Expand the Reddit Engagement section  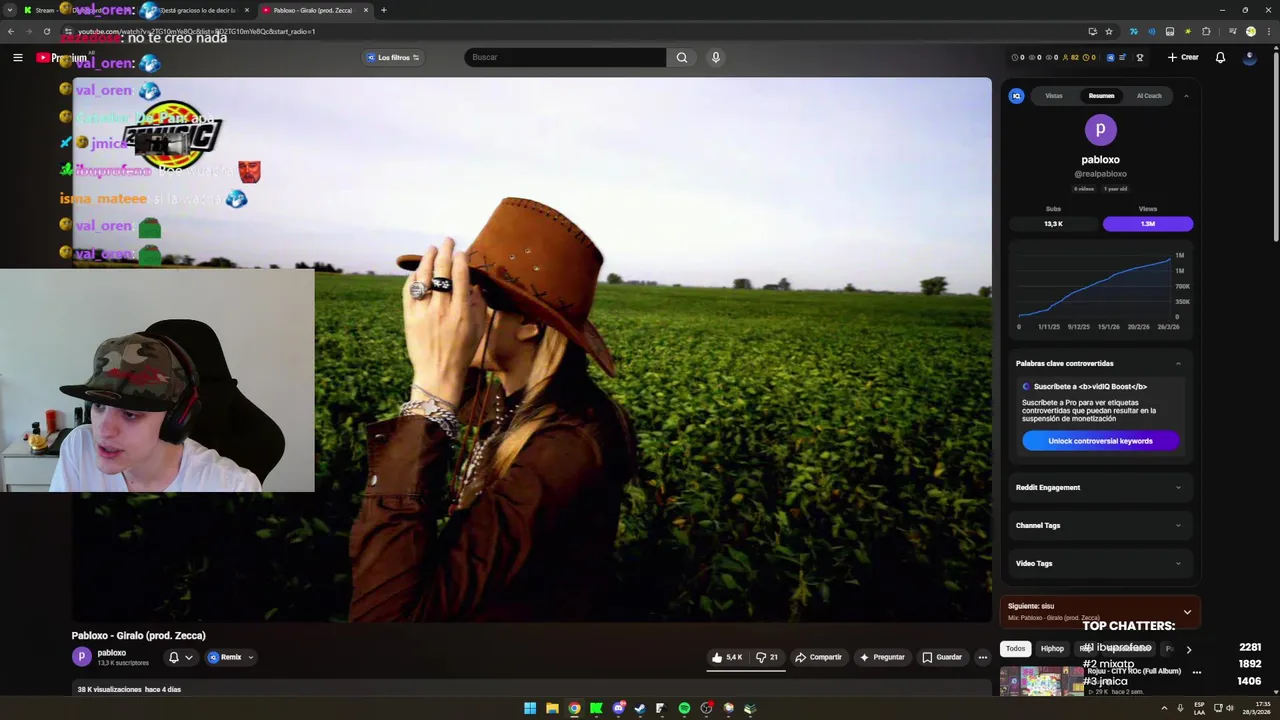[1100, 487]
